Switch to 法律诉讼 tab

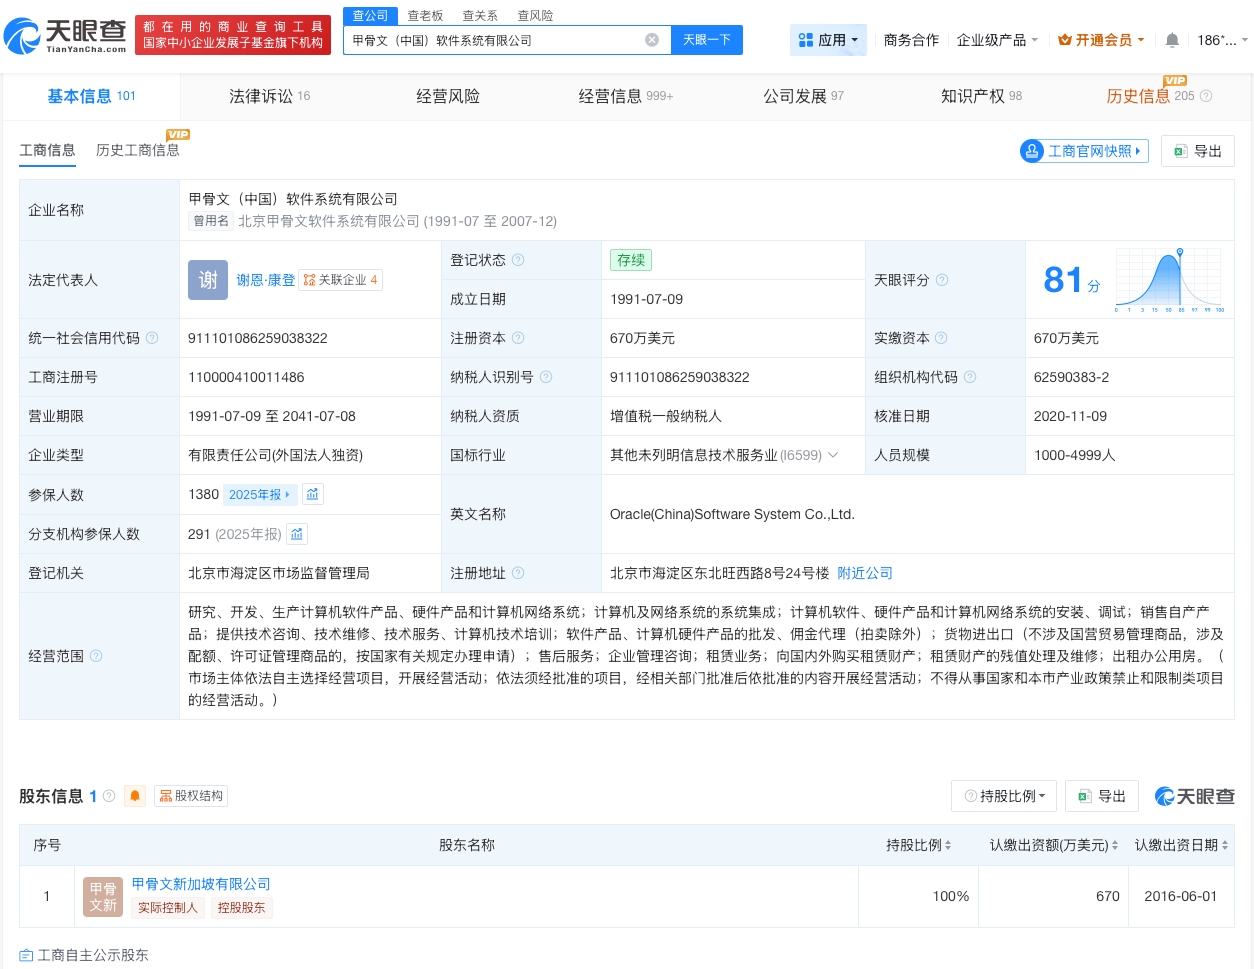(x=269, y=96)
